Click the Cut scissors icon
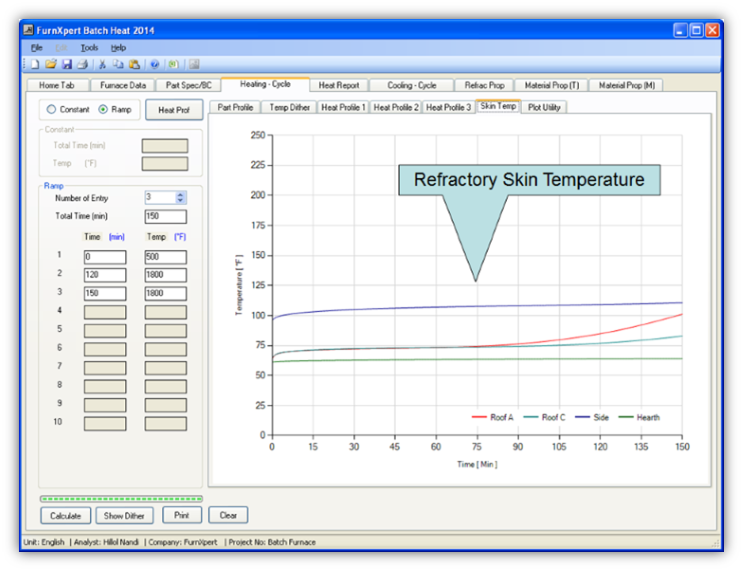Viewport: 743px width, 571px height. pos(102,64)
